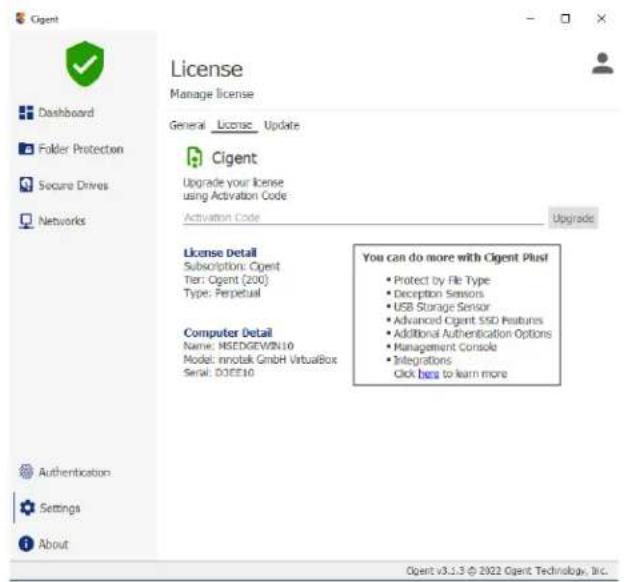Click the 'Manage license' subtitle

[212, 94]
